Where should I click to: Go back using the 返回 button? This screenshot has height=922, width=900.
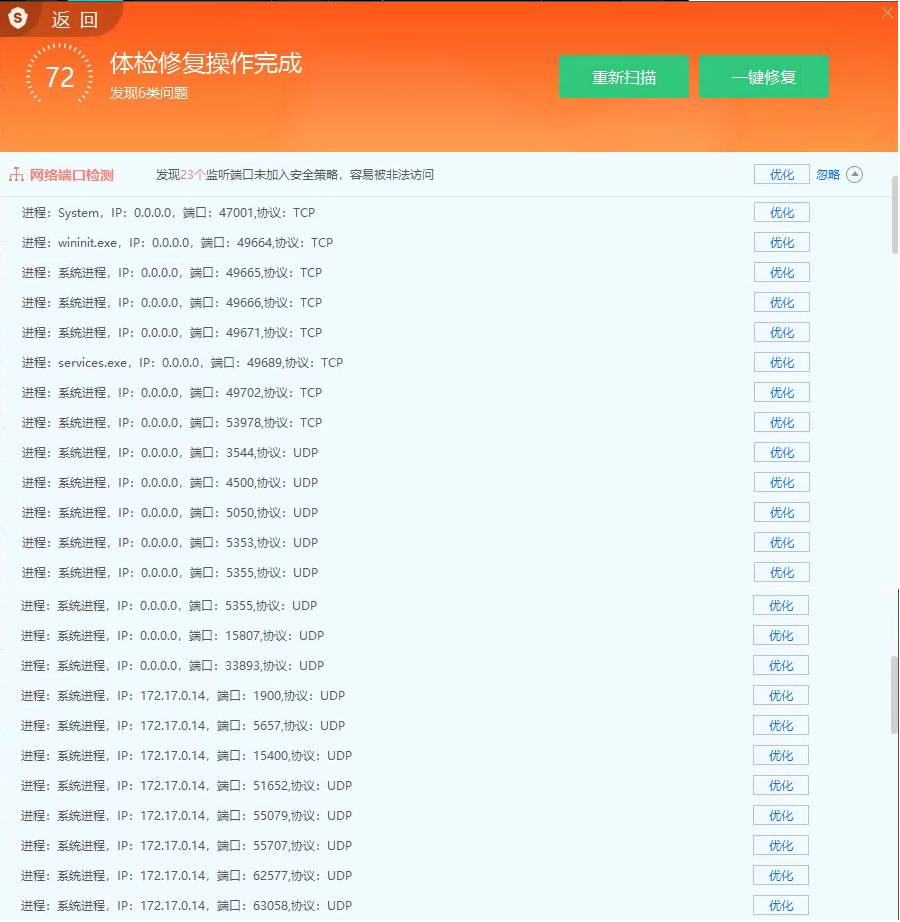coord(75,20)
